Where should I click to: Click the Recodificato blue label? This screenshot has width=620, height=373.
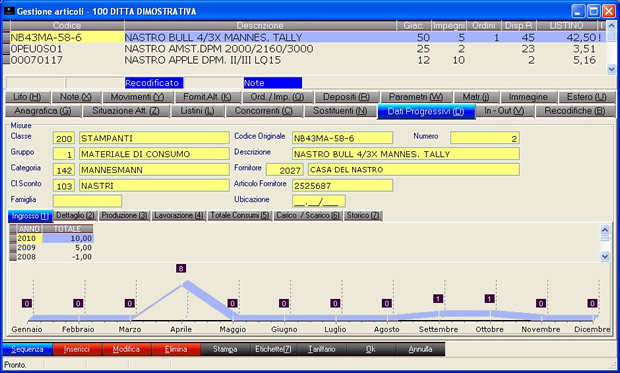[154, 83]
